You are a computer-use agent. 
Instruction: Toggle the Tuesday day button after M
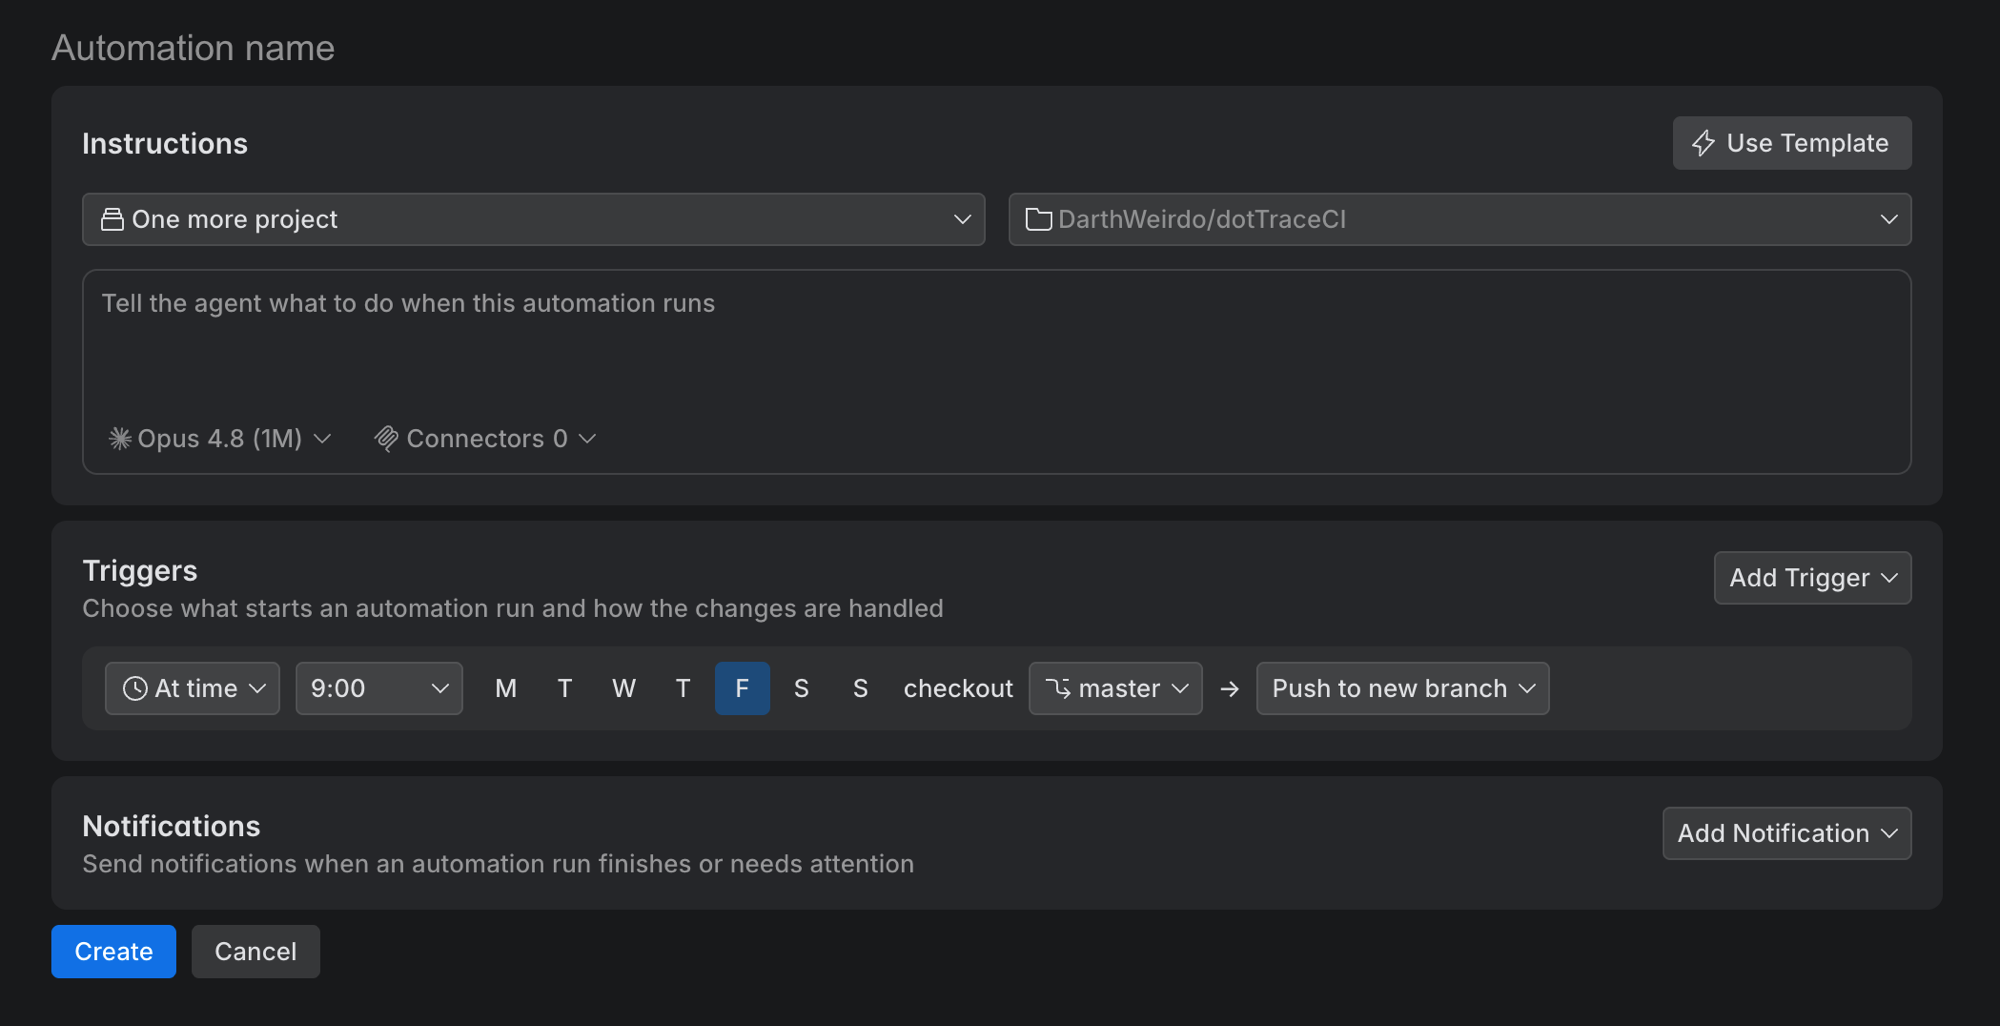[x=565, y=688]
